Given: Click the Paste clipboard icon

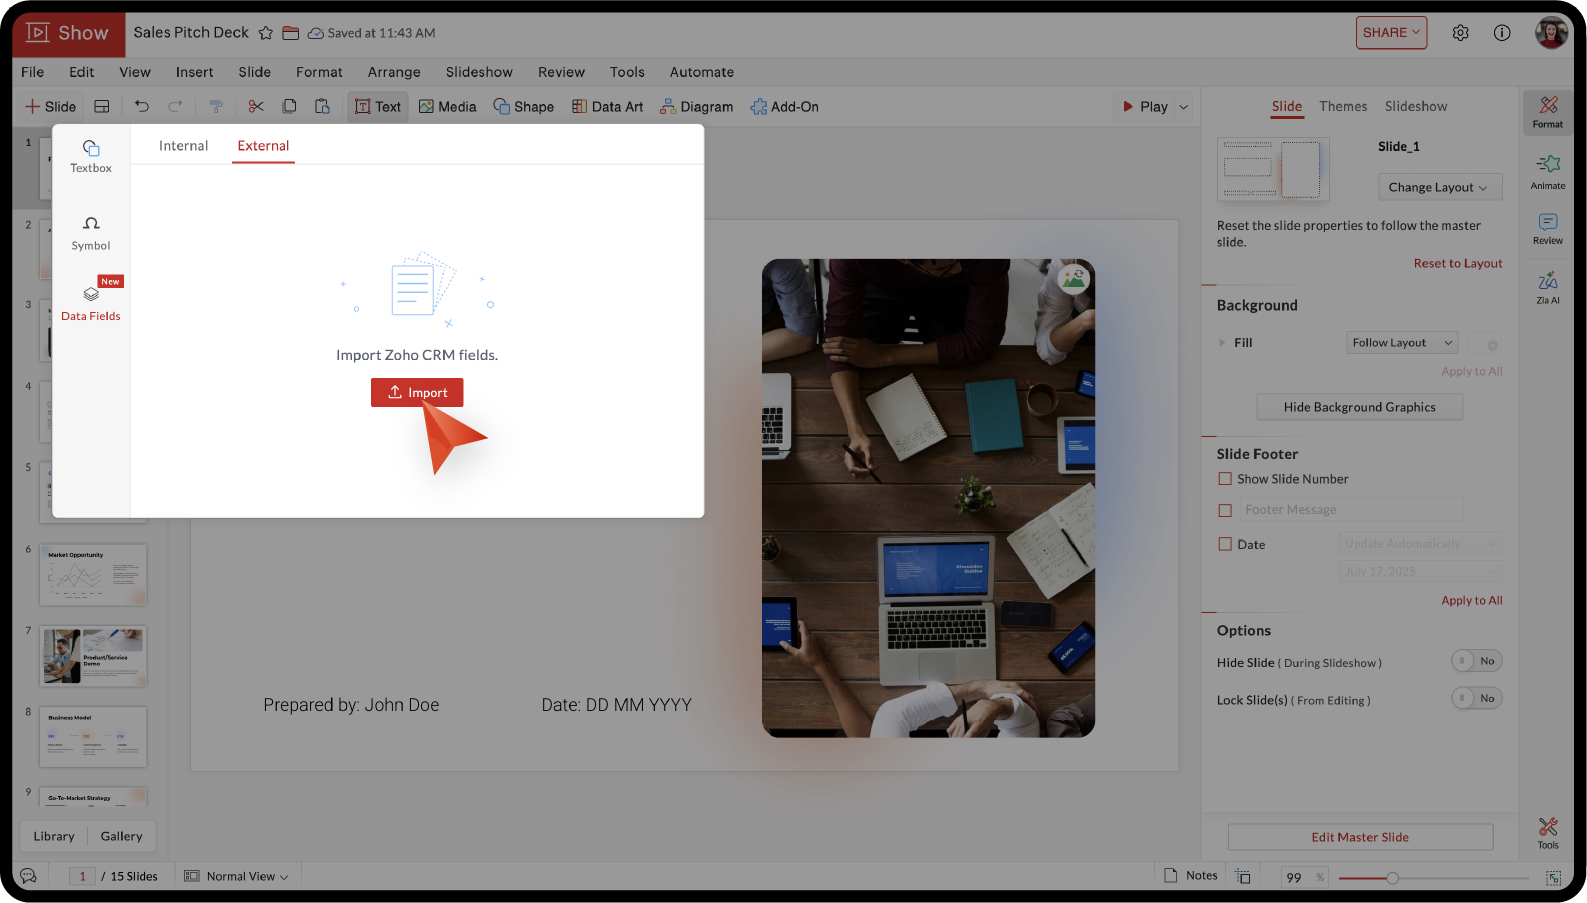Looking at the screenshot, I should tap(322, 106).
